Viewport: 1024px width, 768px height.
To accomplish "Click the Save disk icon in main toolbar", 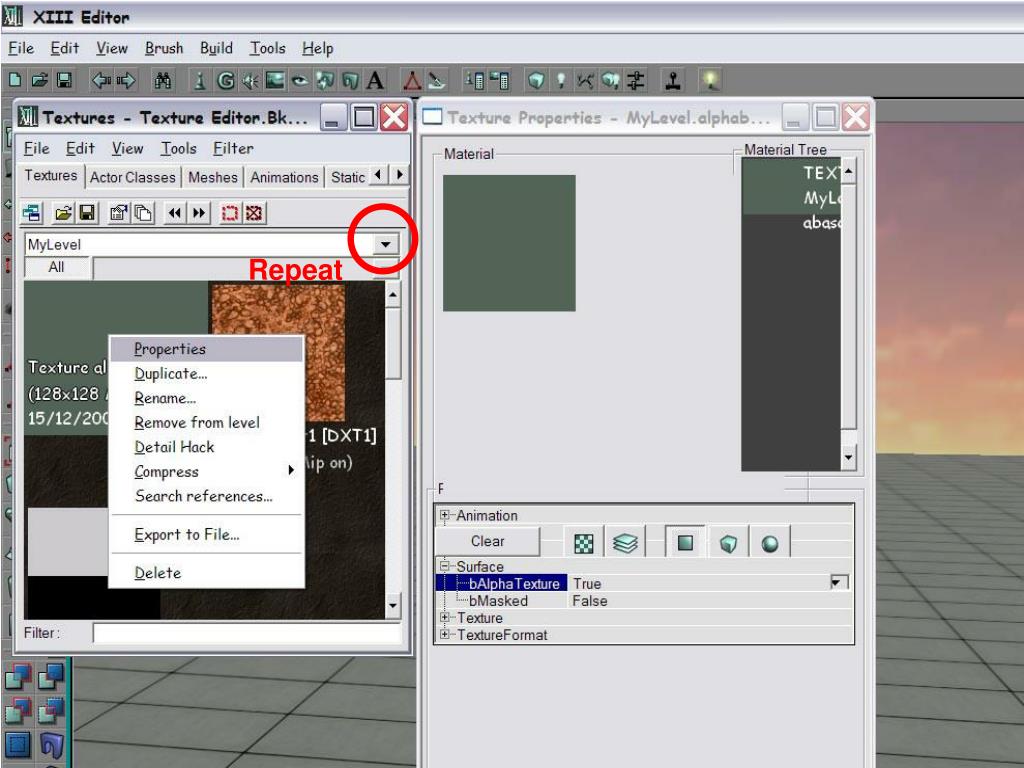I will 64,80.
